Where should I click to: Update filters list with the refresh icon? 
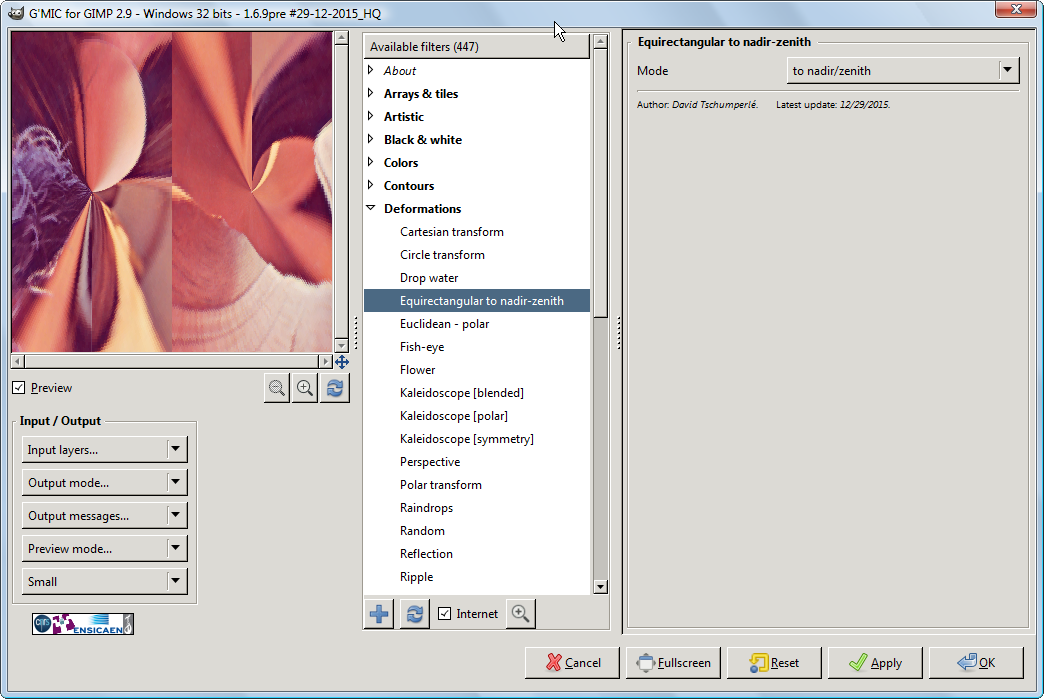414,614
